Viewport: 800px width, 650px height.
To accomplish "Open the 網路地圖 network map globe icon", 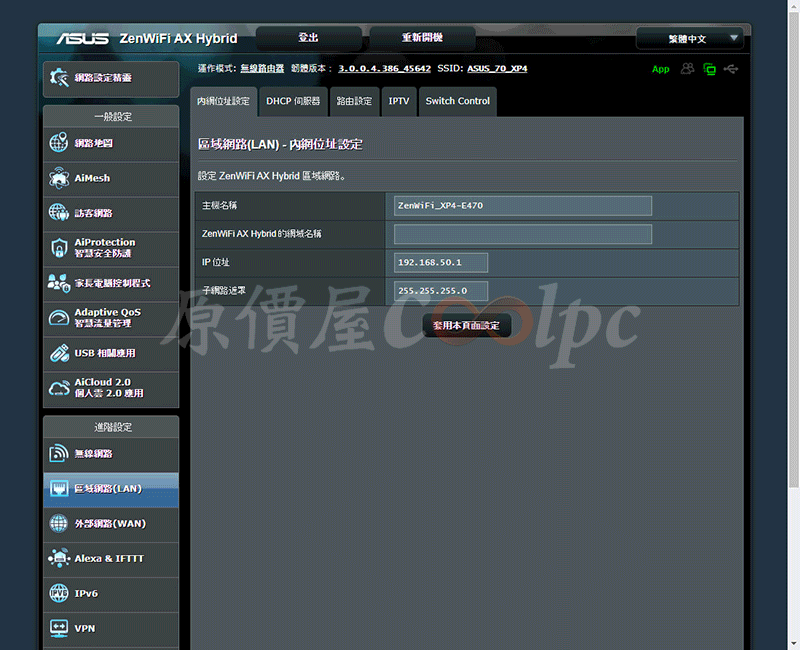I will pos(59,142).
